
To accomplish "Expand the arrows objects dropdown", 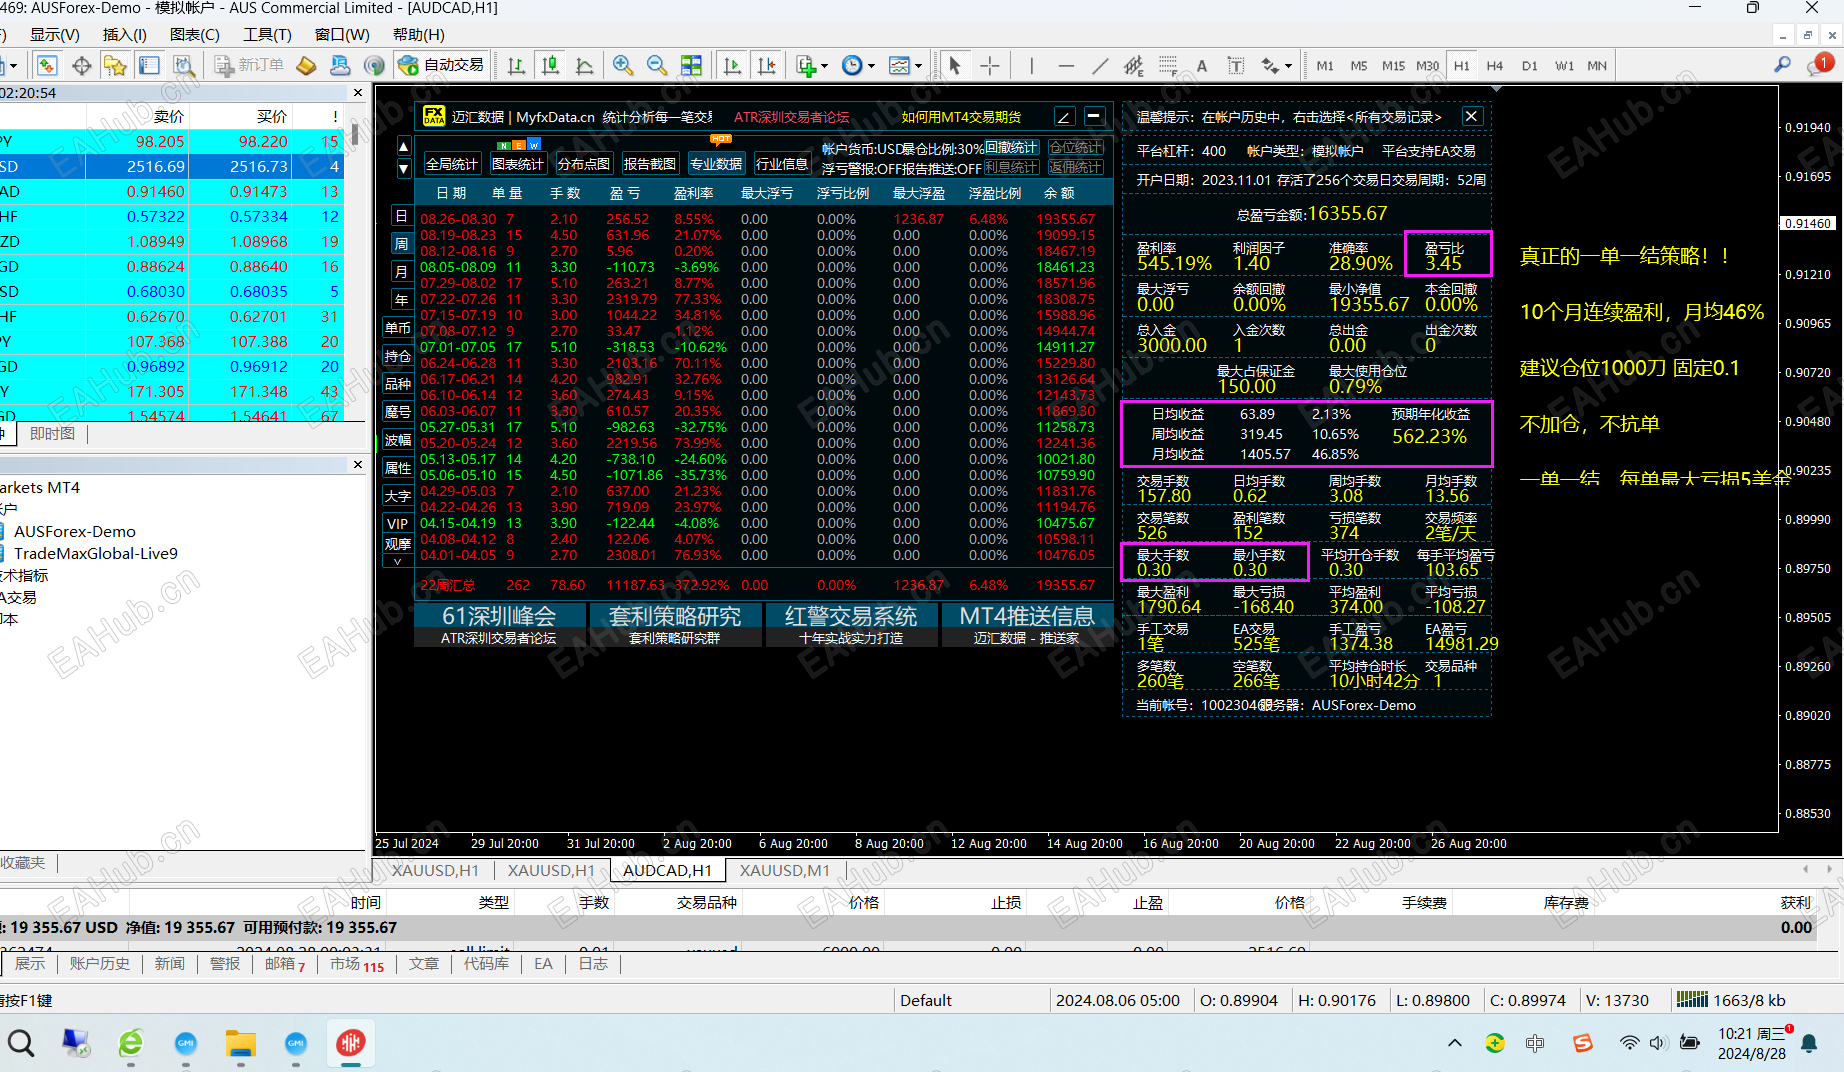I will pos(1288,67).
